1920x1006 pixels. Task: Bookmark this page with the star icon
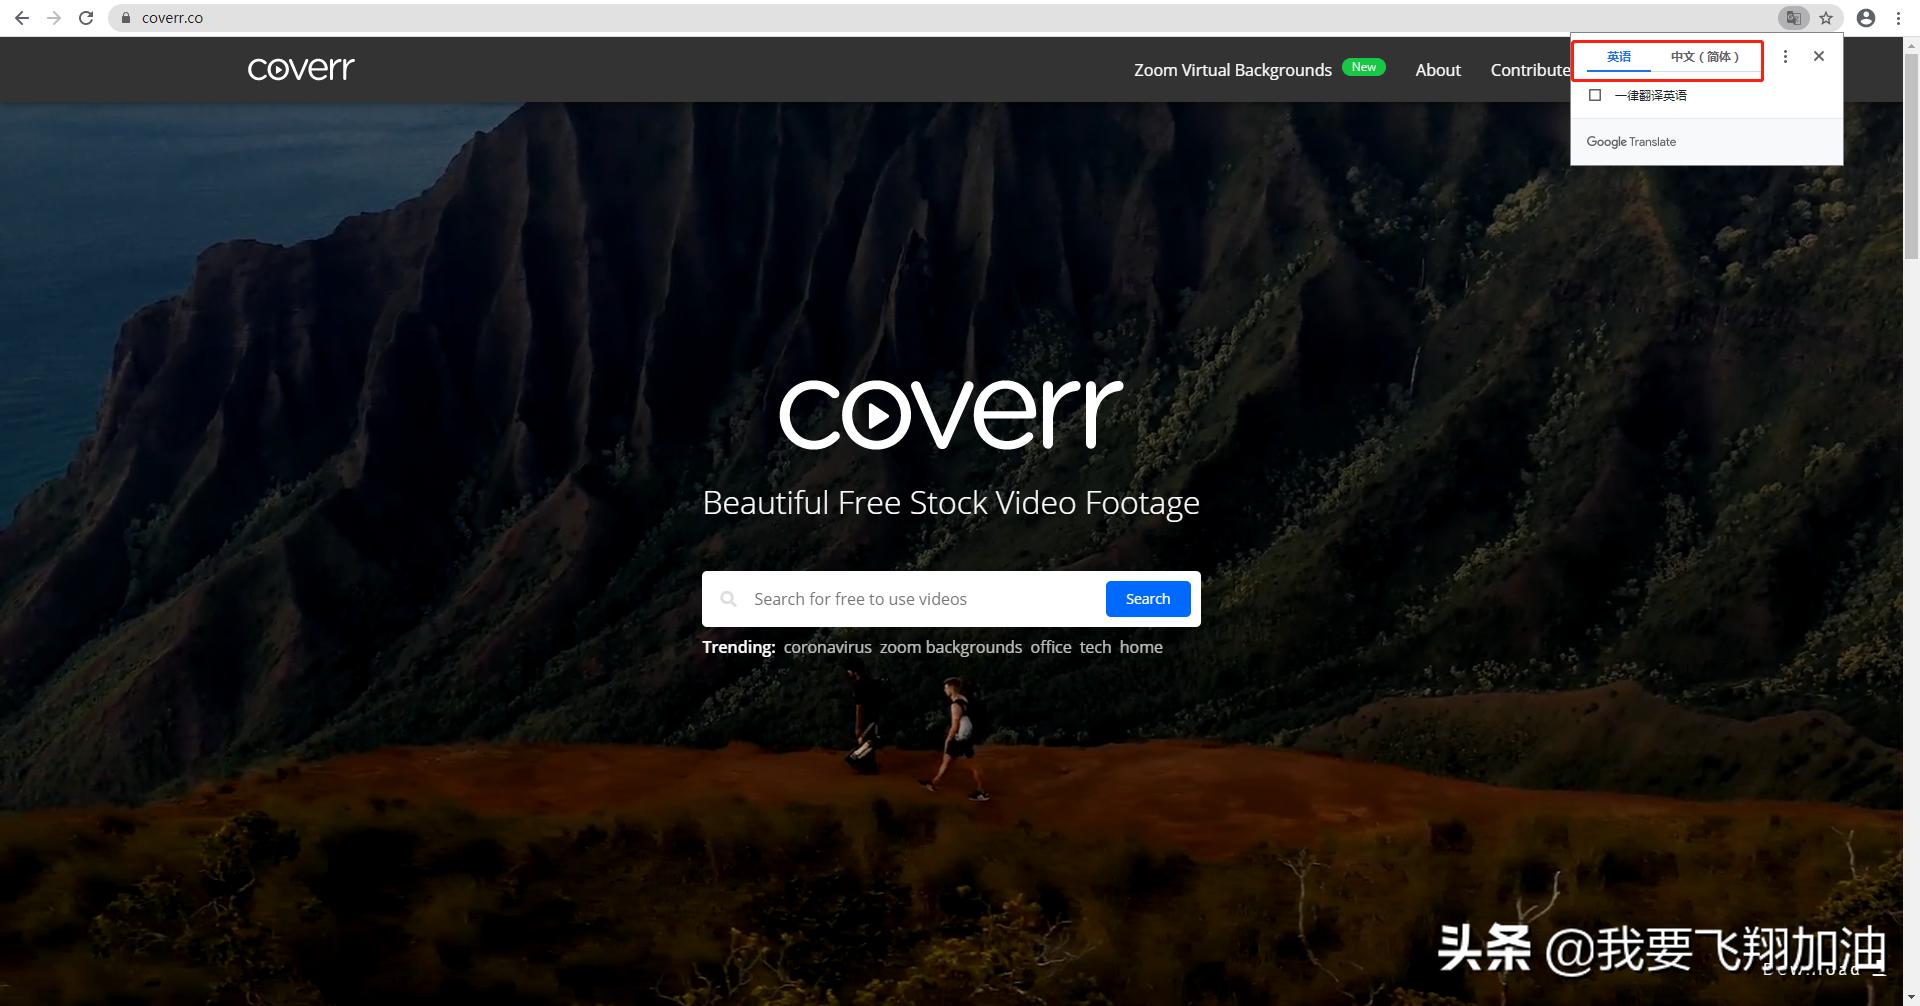click(x=1826, y=18)
